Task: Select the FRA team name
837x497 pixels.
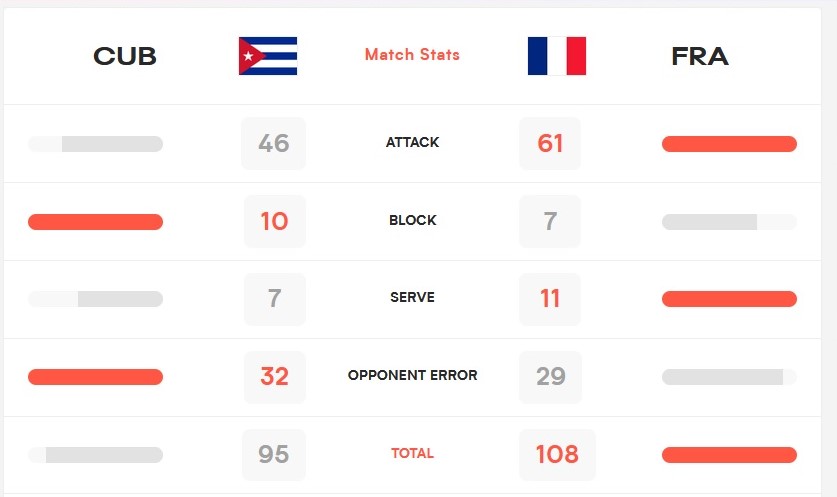Action: pyautogui.click(x=700, y=56)
